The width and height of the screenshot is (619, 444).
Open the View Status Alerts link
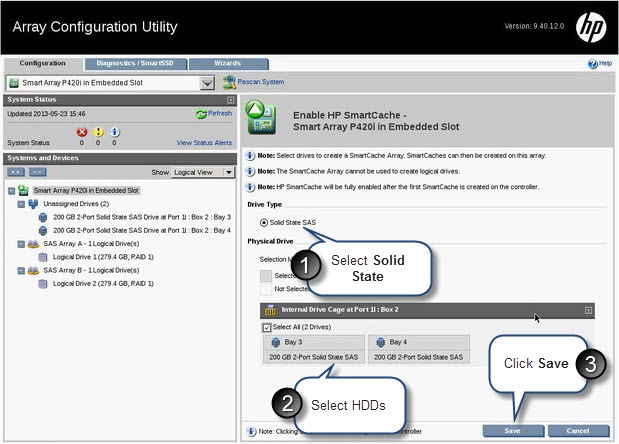coord(204,143)
